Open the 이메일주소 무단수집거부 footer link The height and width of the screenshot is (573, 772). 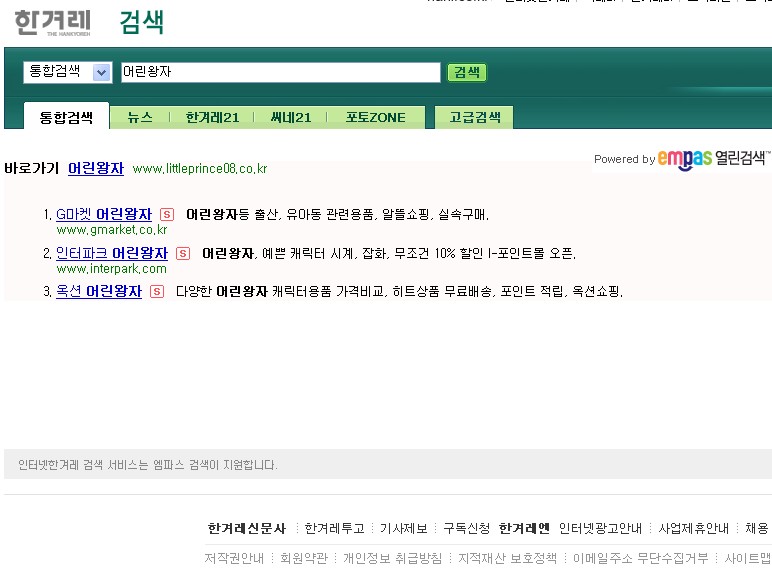[x=641, y=558]
